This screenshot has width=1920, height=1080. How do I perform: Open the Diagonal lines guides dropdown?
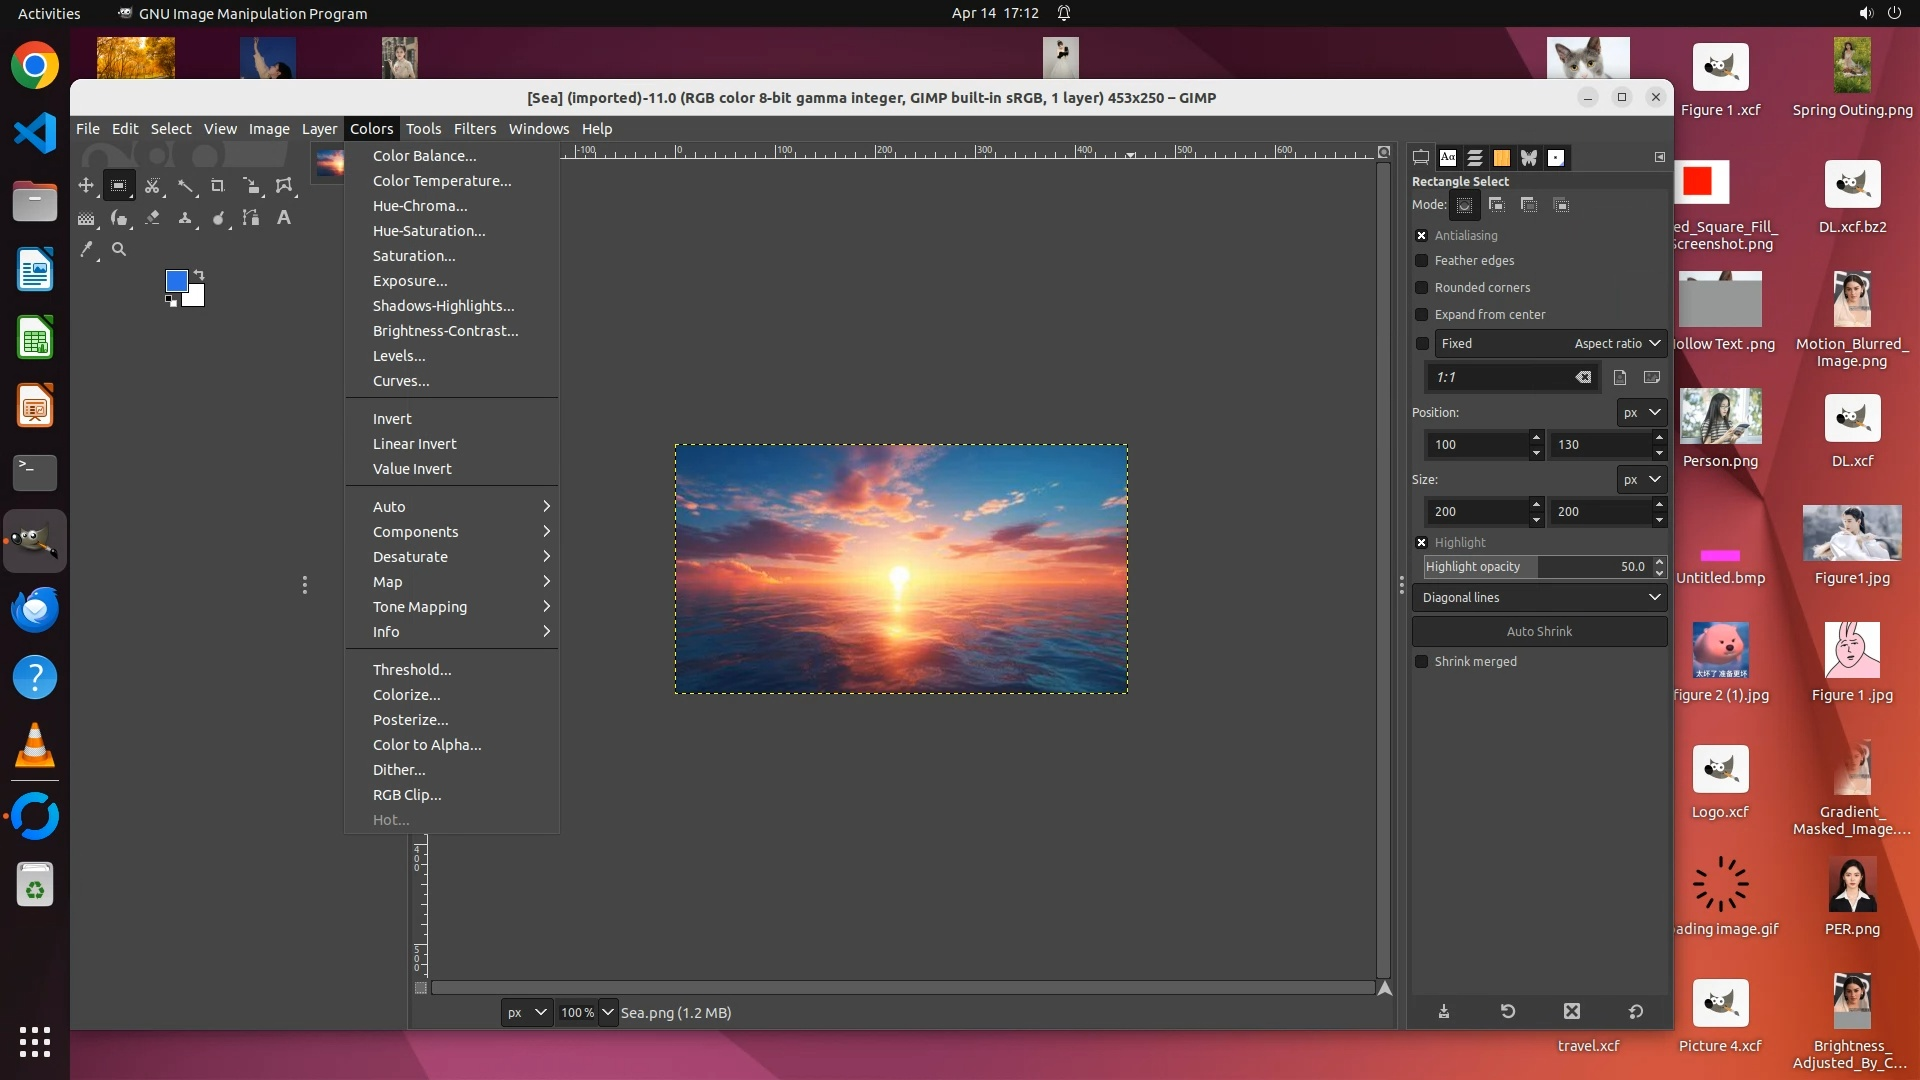pyautogui.click(x=1539, y=598)
